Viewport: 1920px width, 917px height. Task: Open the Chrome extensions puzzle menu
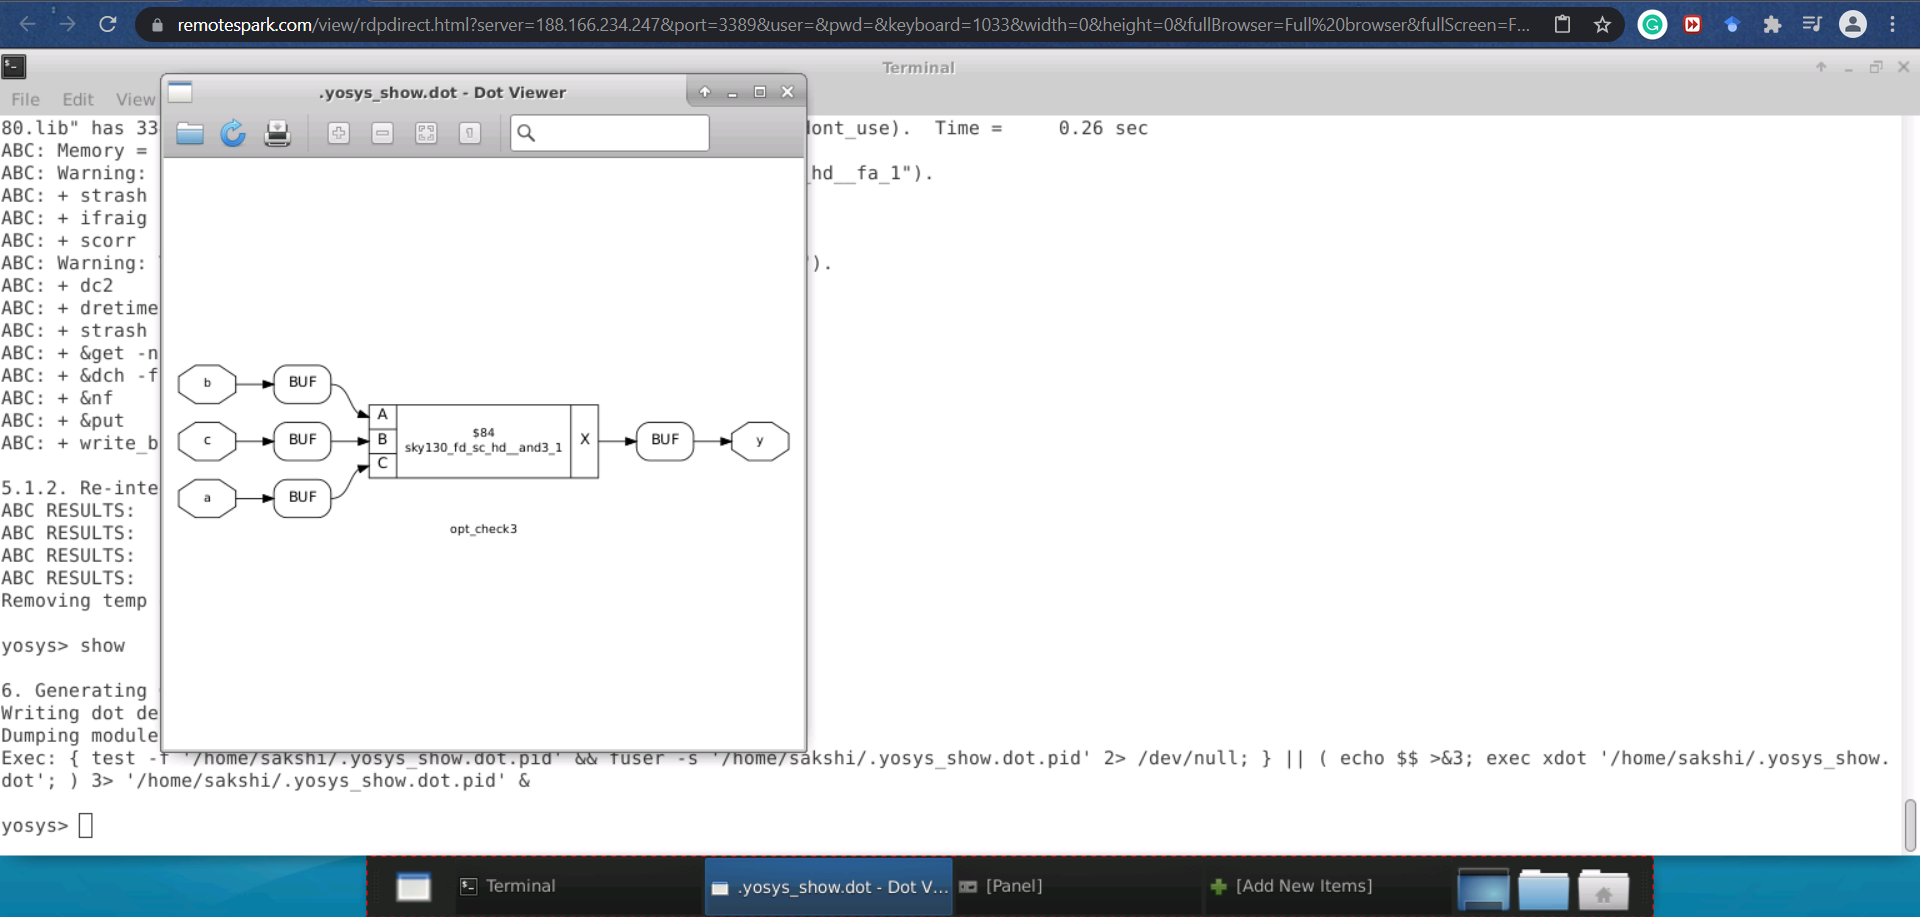(1772, 24)
